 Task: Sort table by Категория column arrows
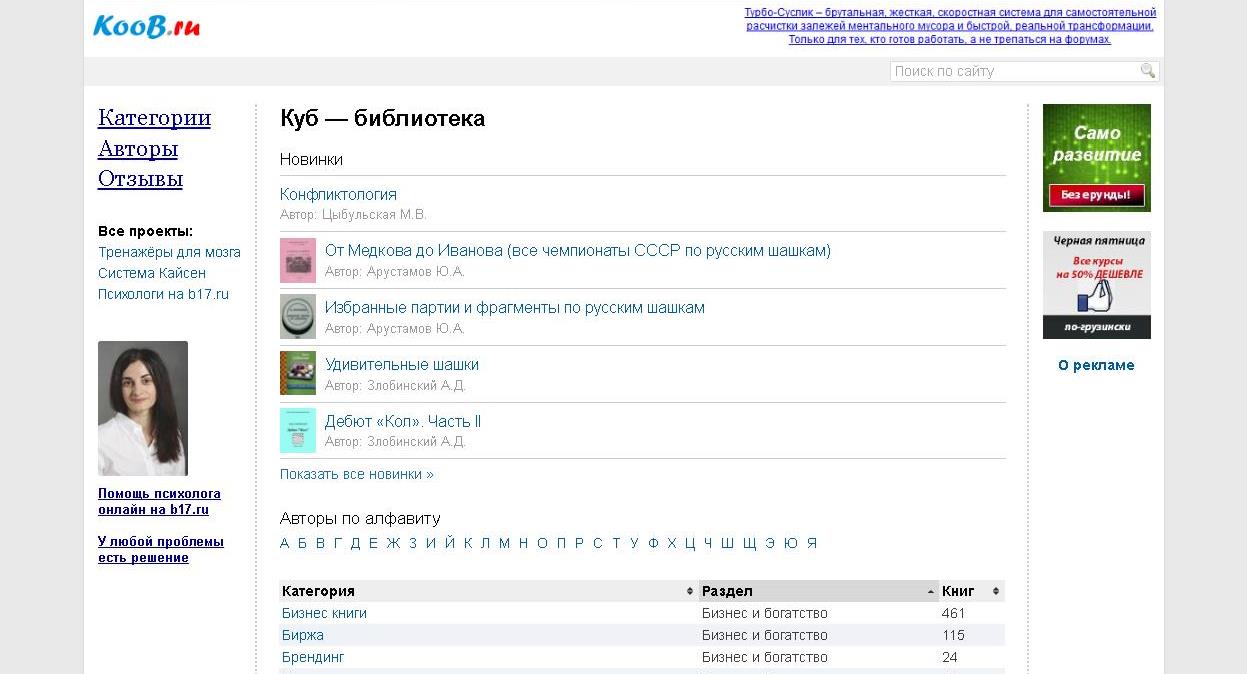[689, 592]
